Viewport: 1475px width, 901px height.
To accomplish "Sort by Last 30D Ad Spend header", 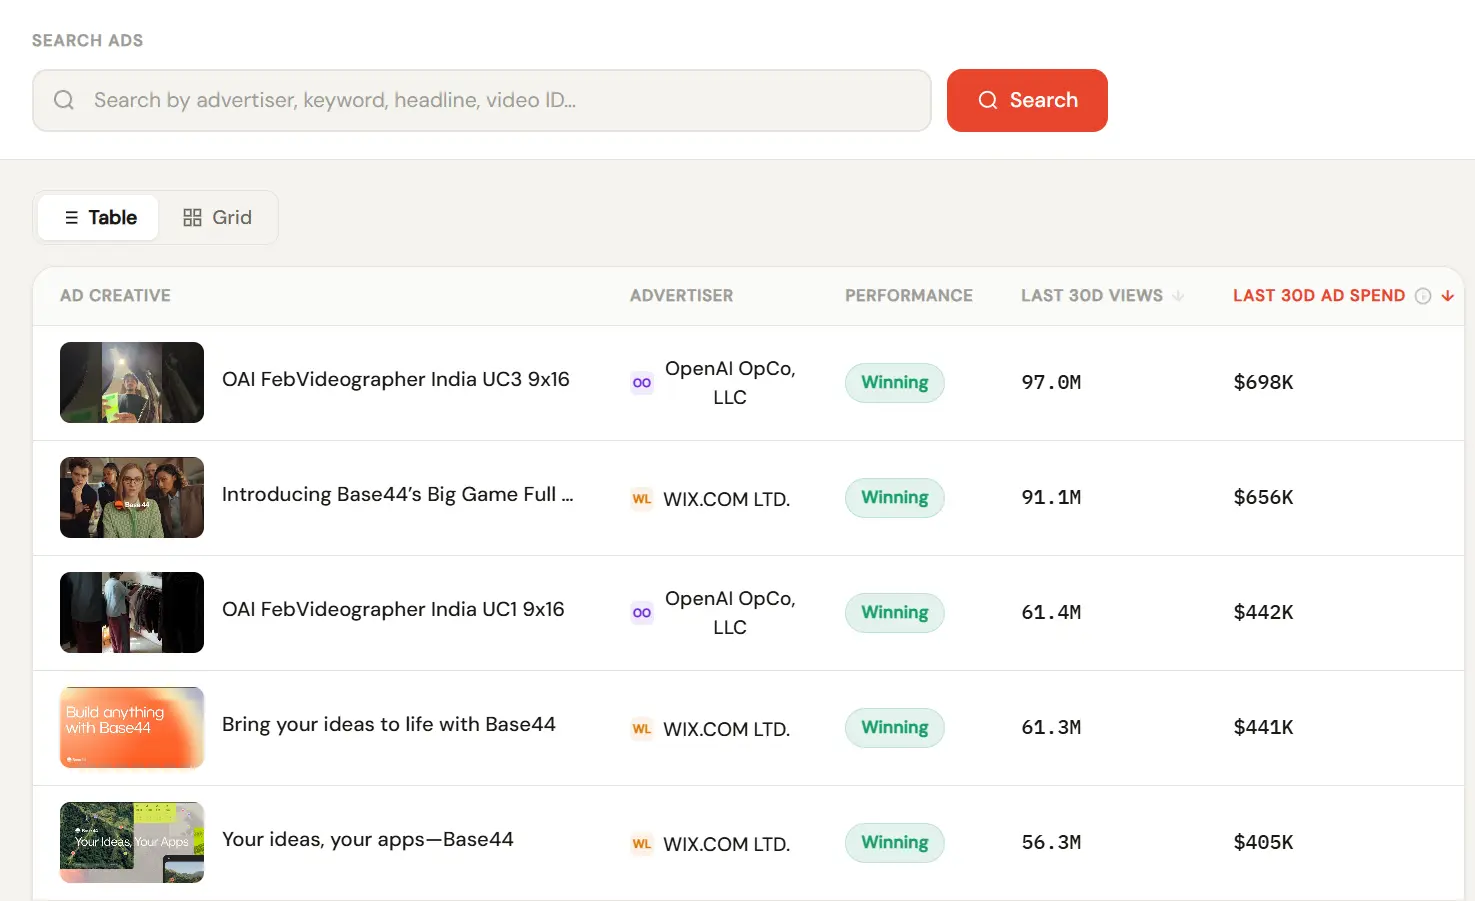I will pyautogui.click(x=1319, y=295).
